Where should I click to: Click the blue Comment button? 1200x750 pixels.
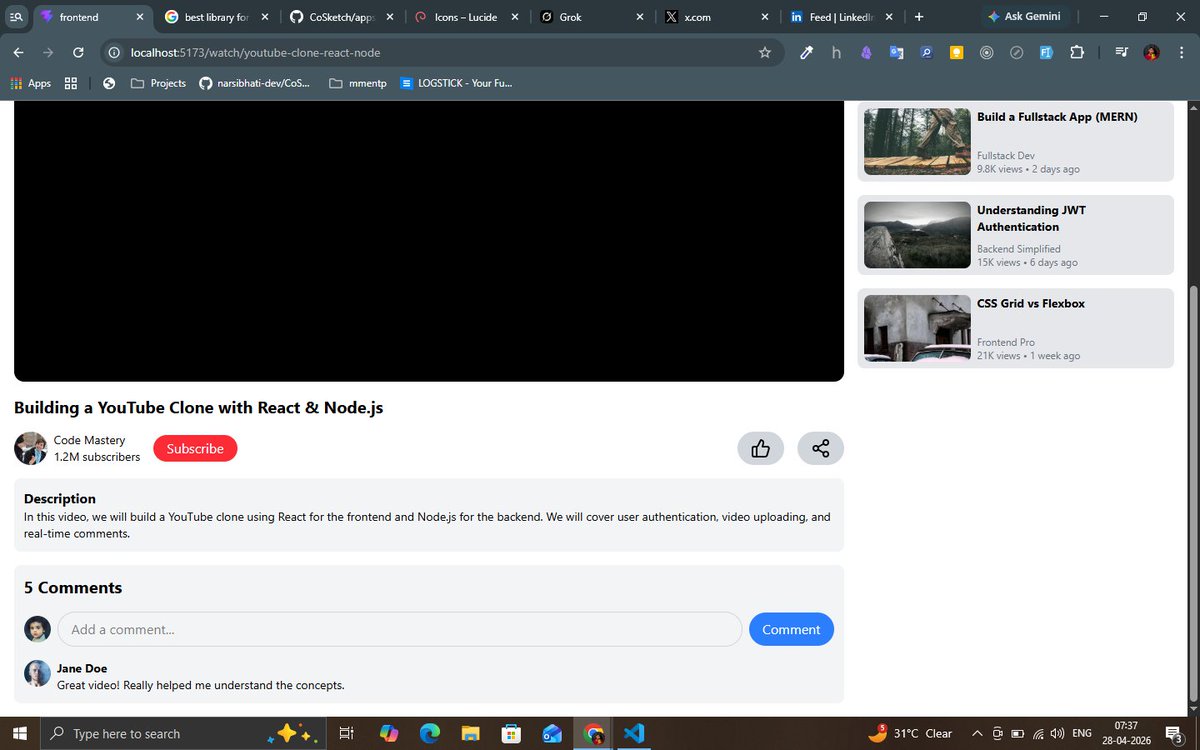click(791, 629)
